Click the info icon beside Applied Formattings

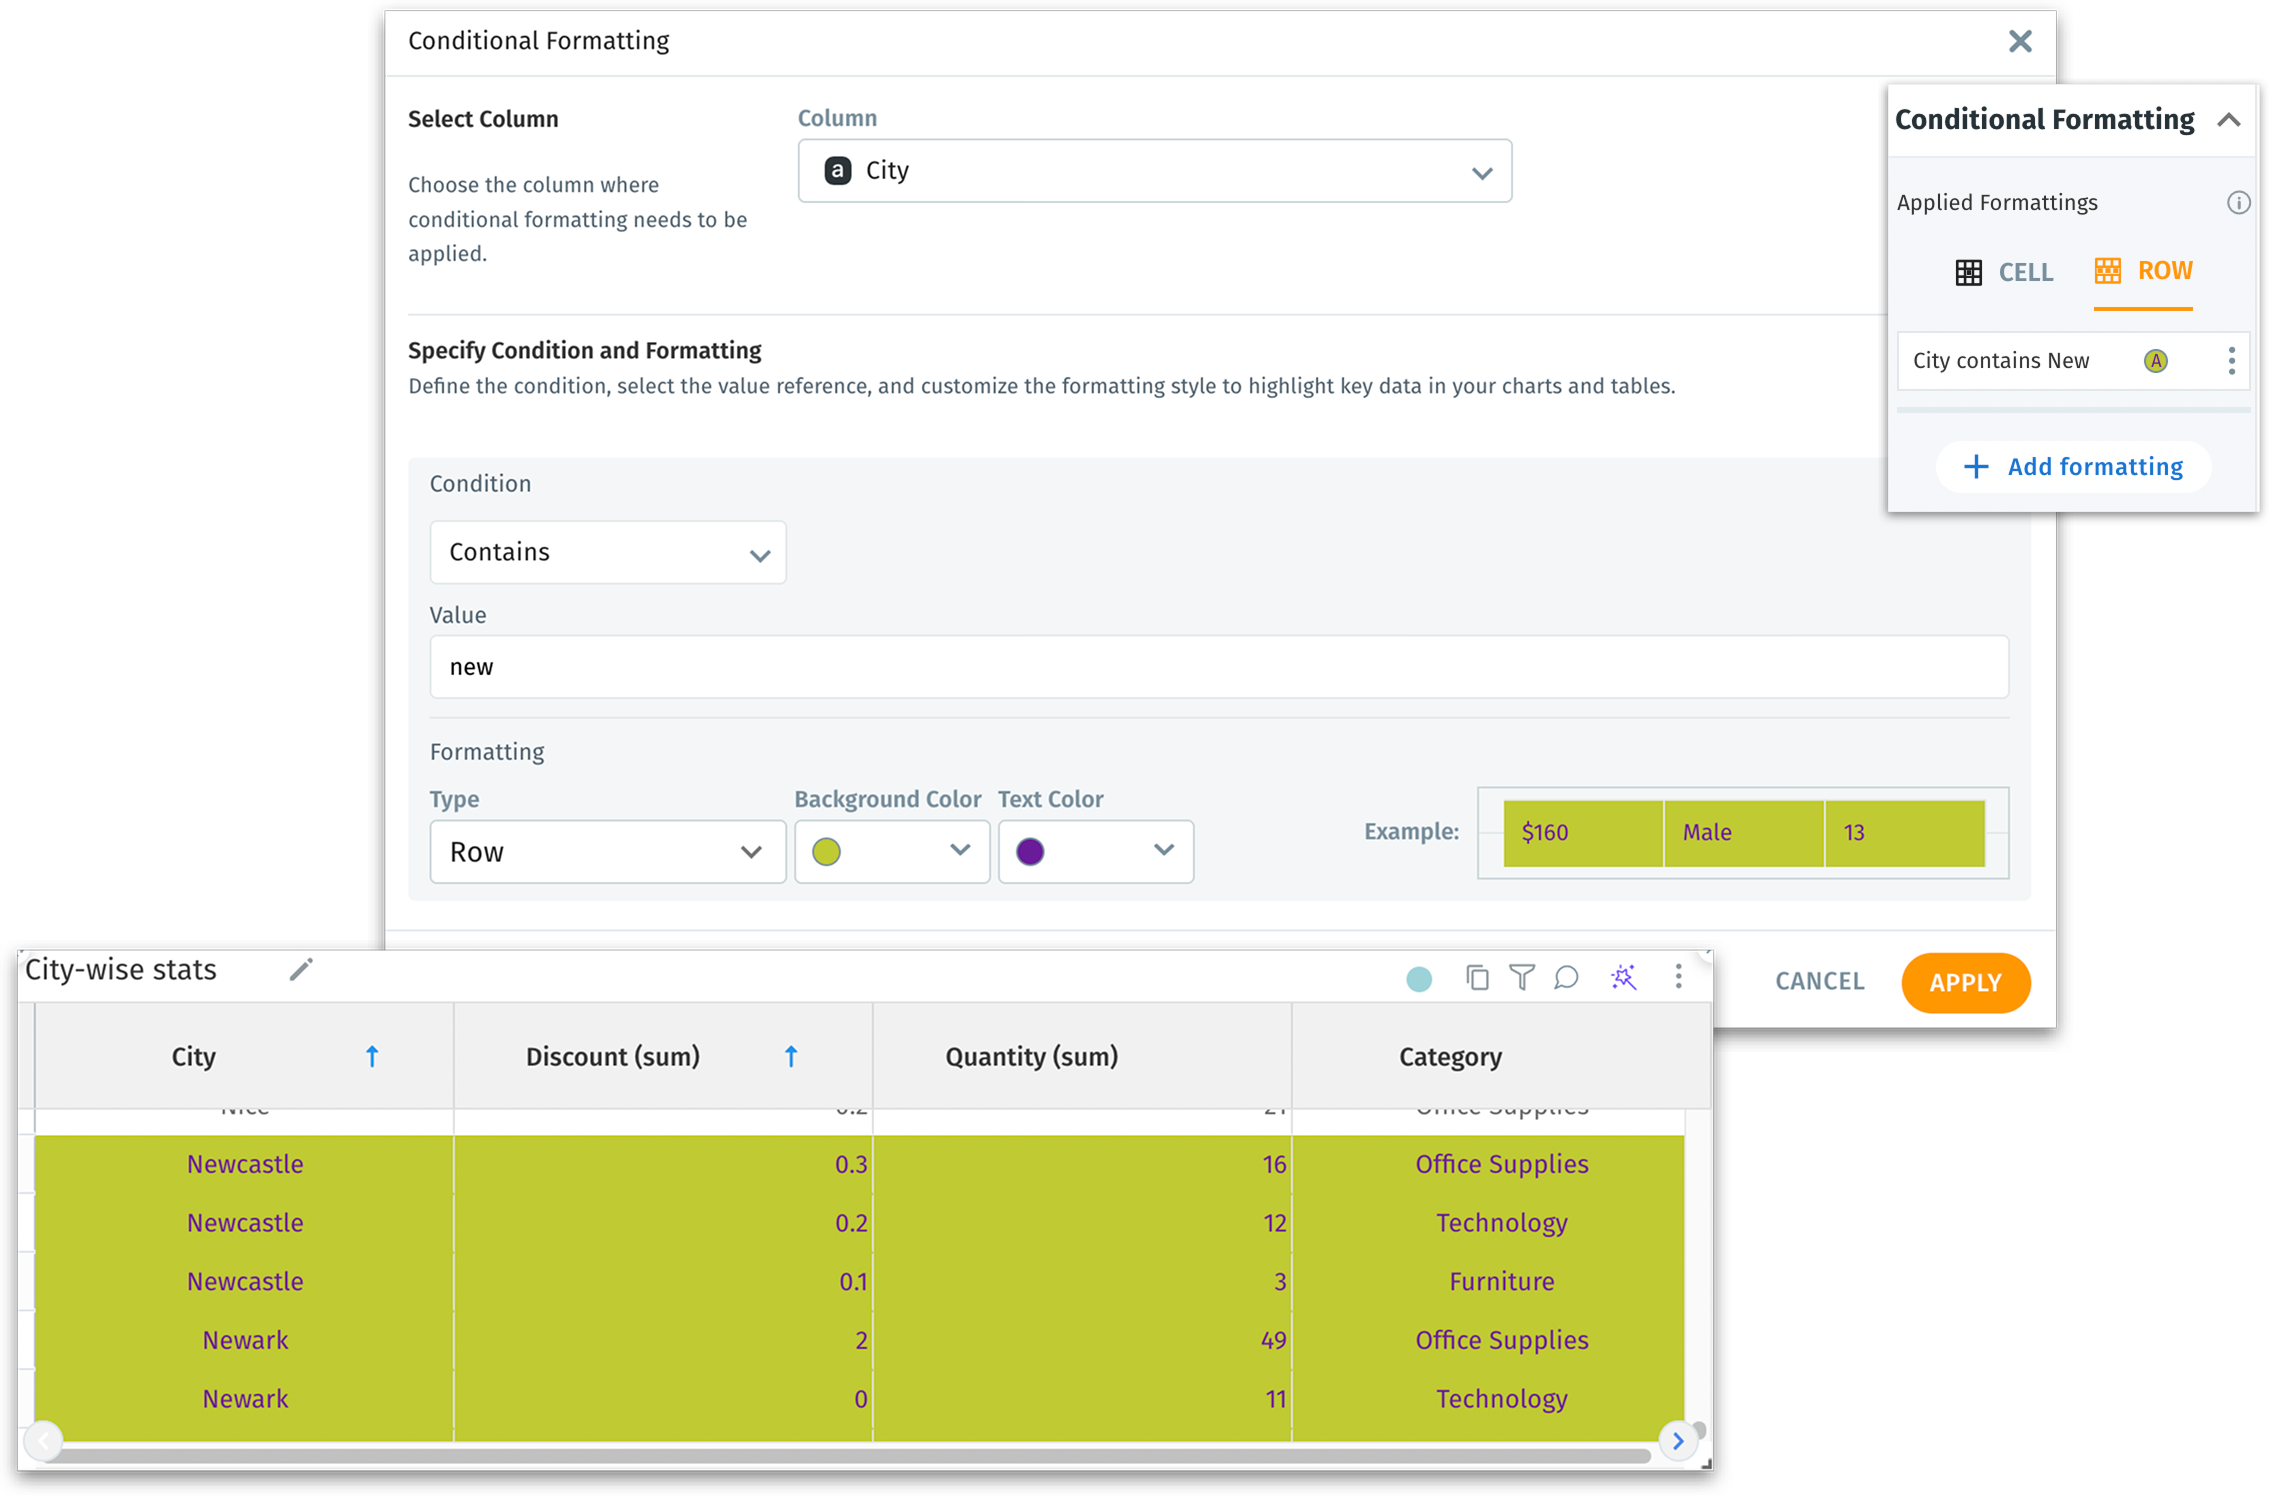click(2238, 203)
